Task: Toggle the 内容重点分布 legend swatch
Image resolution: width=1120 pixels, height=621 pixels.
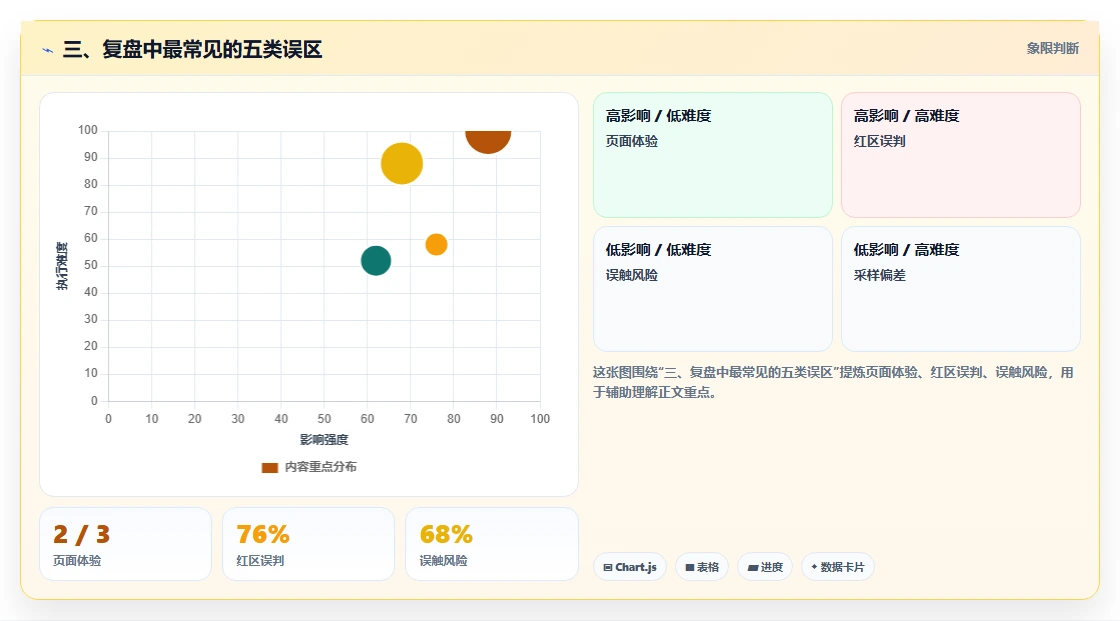Action: (269, 467)
